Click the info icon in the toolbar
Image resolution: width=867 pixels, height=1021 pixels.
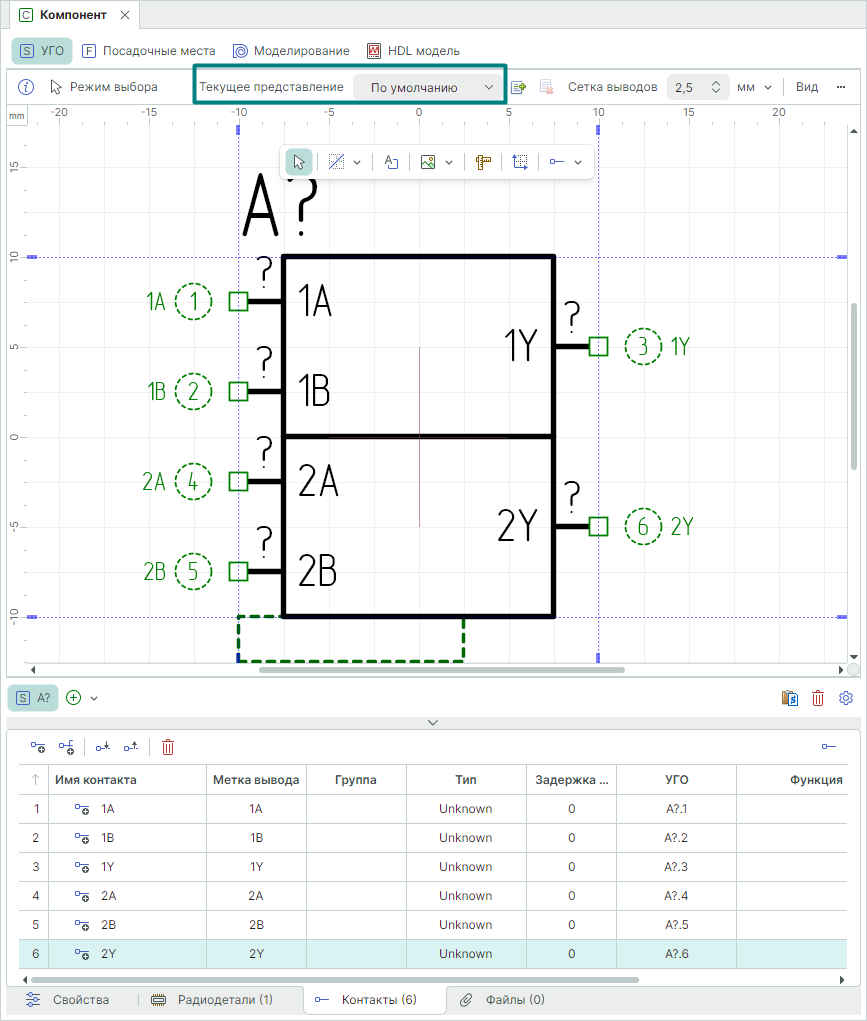pyautogui.click(x=27, y=87)
